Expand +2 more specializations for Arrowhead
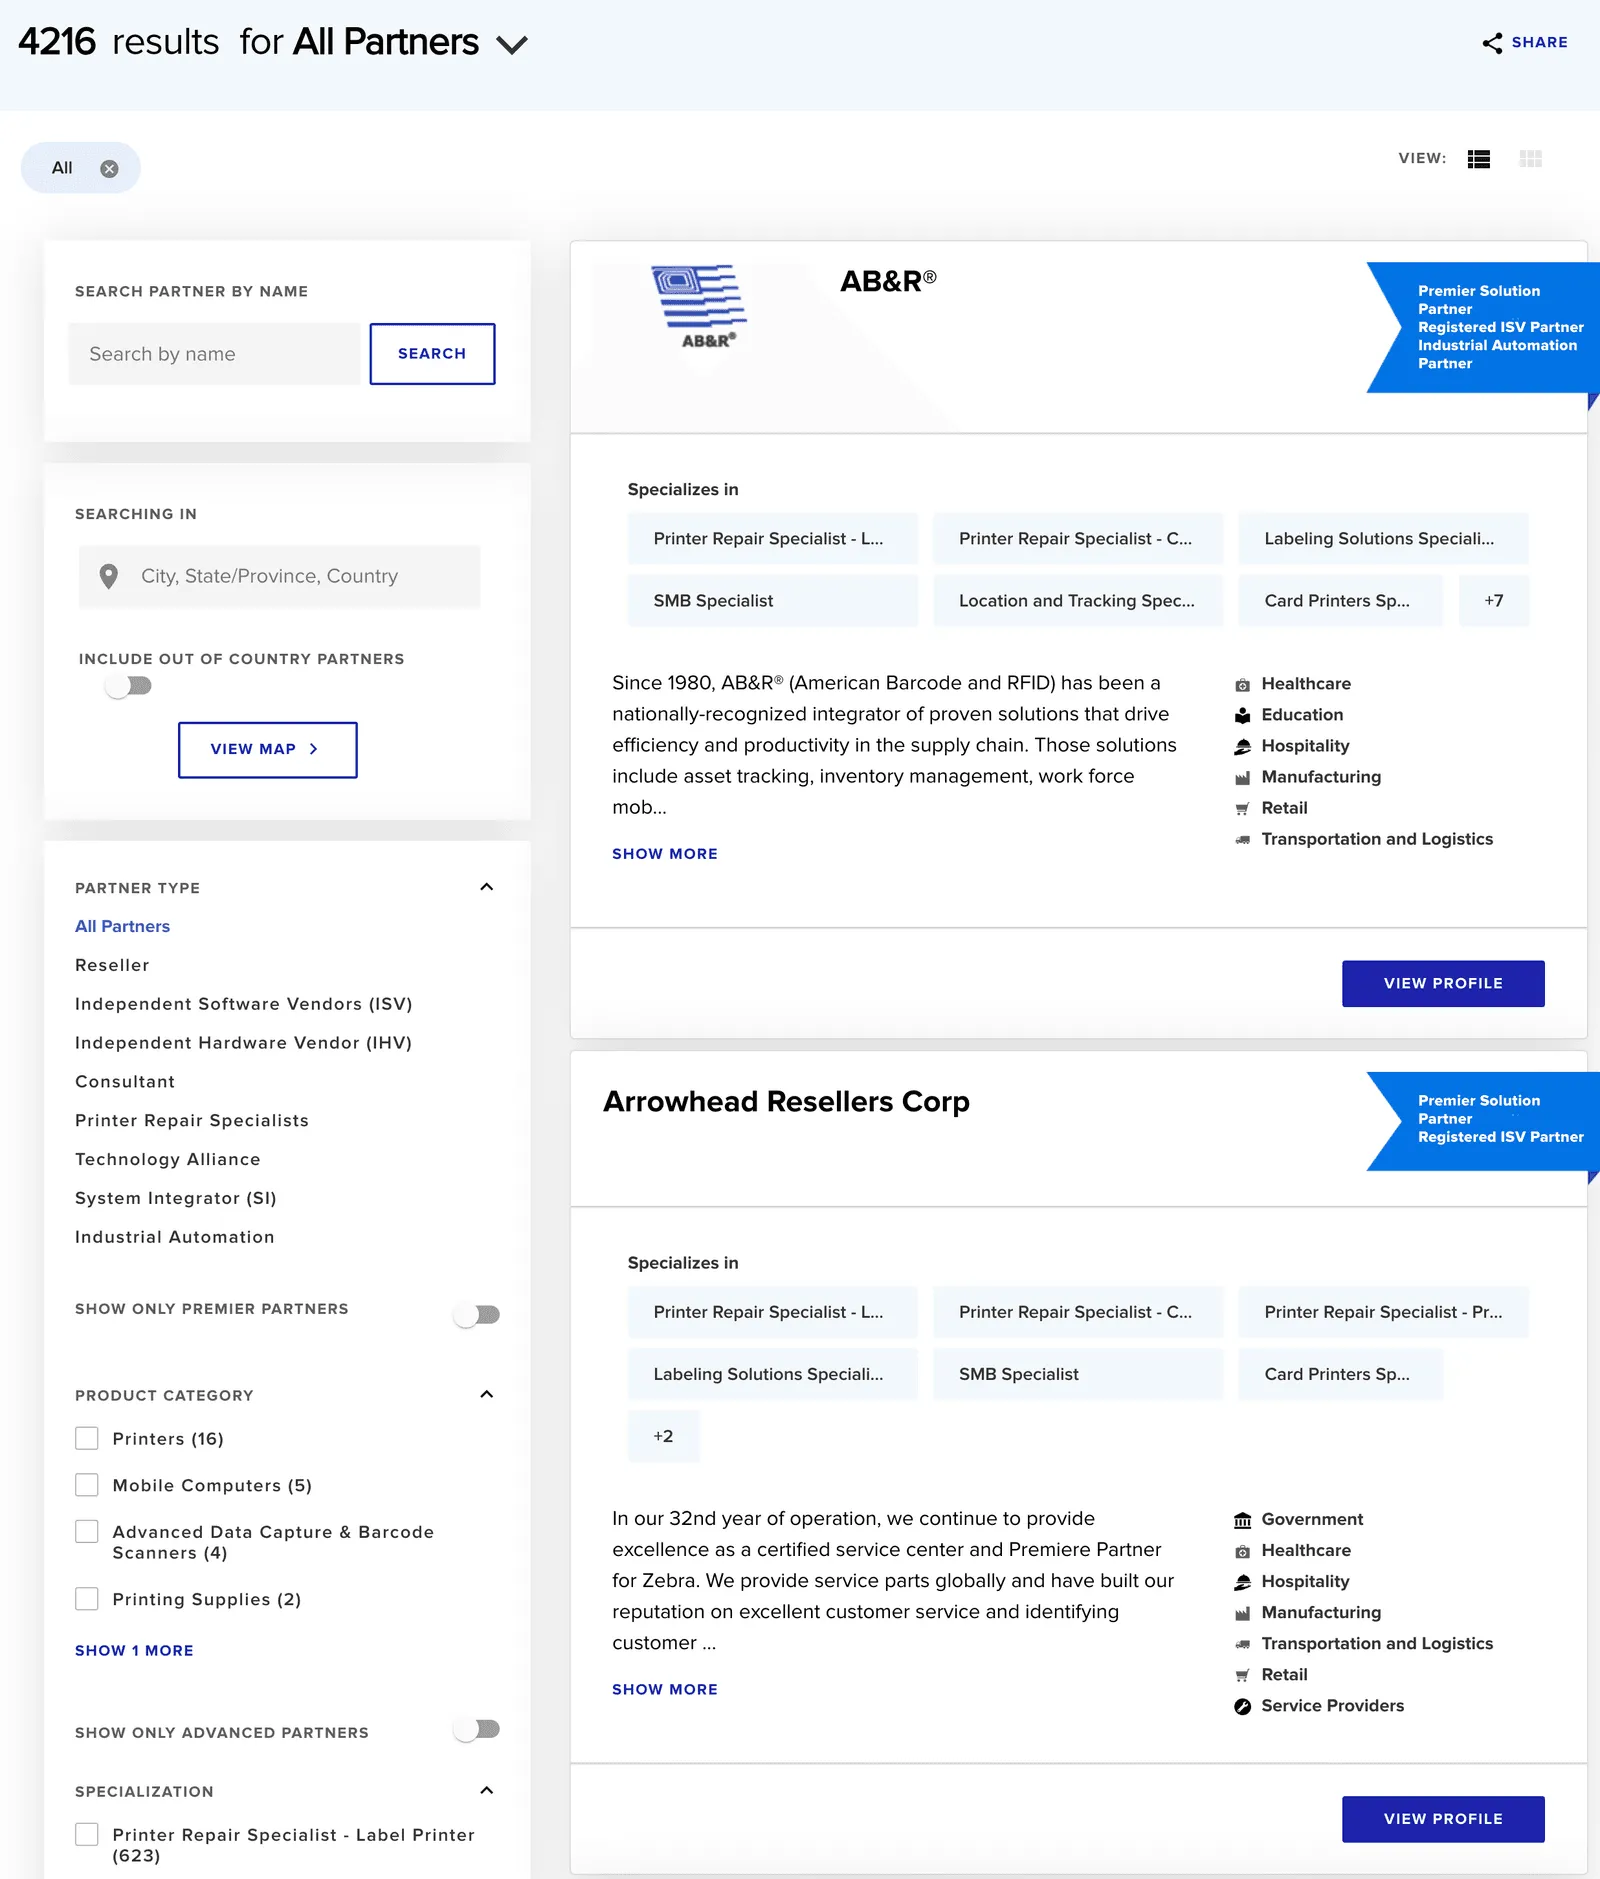 pos(664,1437)
